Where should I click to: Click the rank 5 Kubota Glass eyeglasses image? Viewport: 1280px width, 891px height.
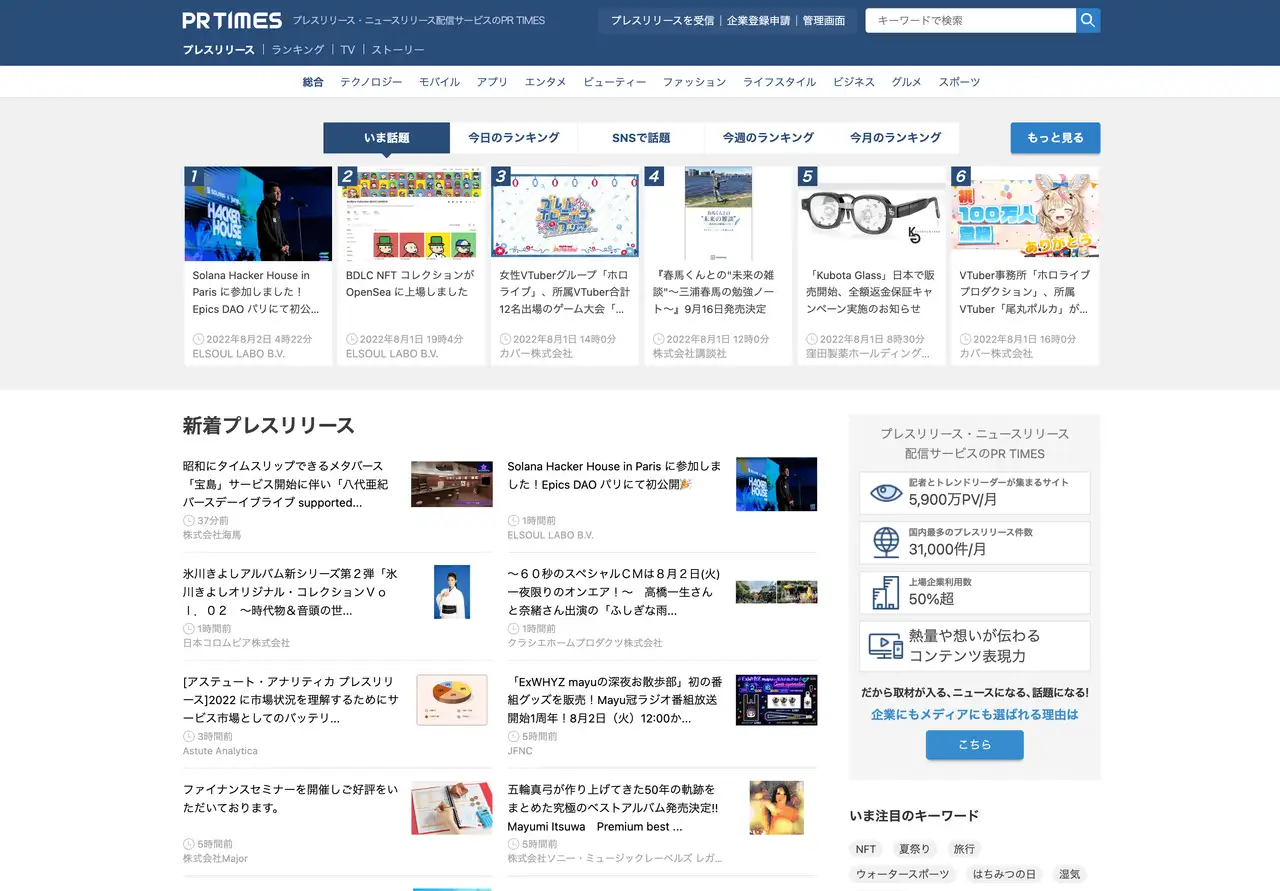tap(872, 214)
